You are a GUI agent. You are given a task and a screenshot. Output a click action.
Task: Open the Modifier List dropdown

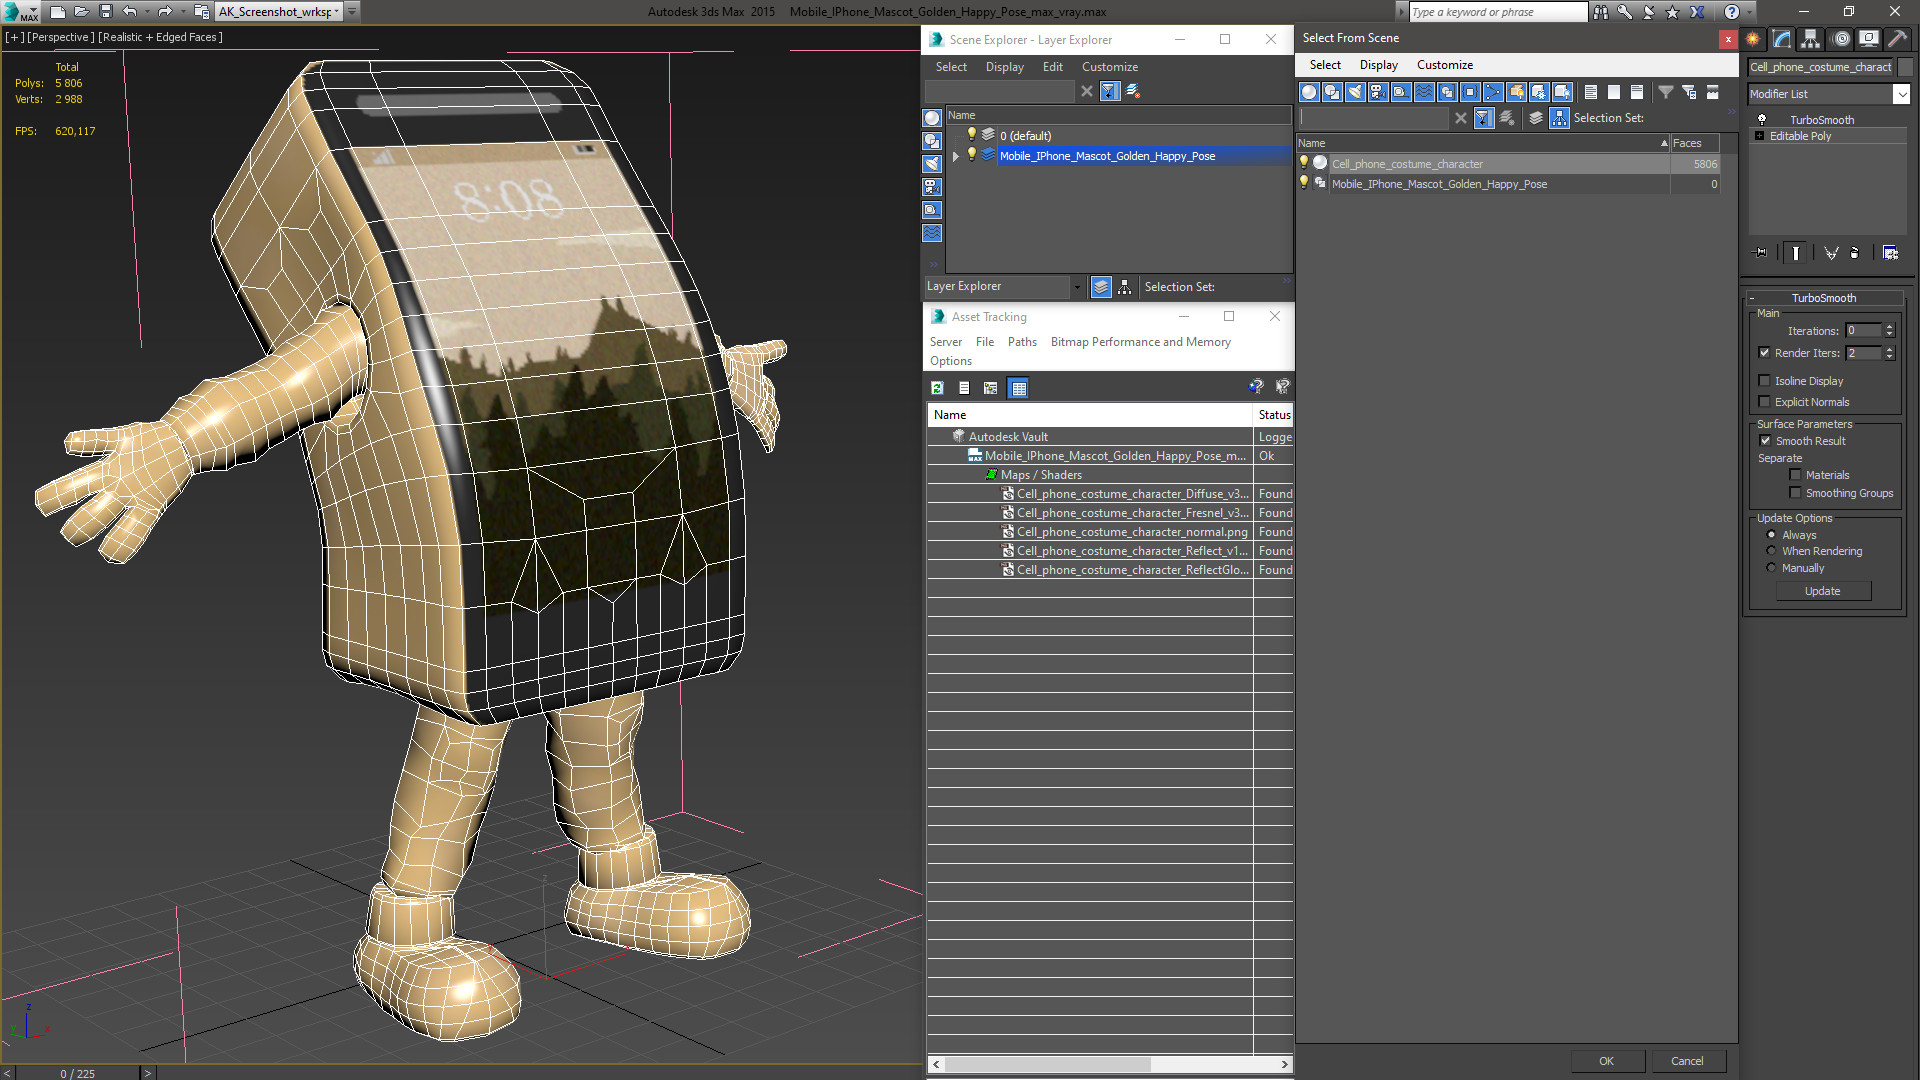coord(1900,94)
